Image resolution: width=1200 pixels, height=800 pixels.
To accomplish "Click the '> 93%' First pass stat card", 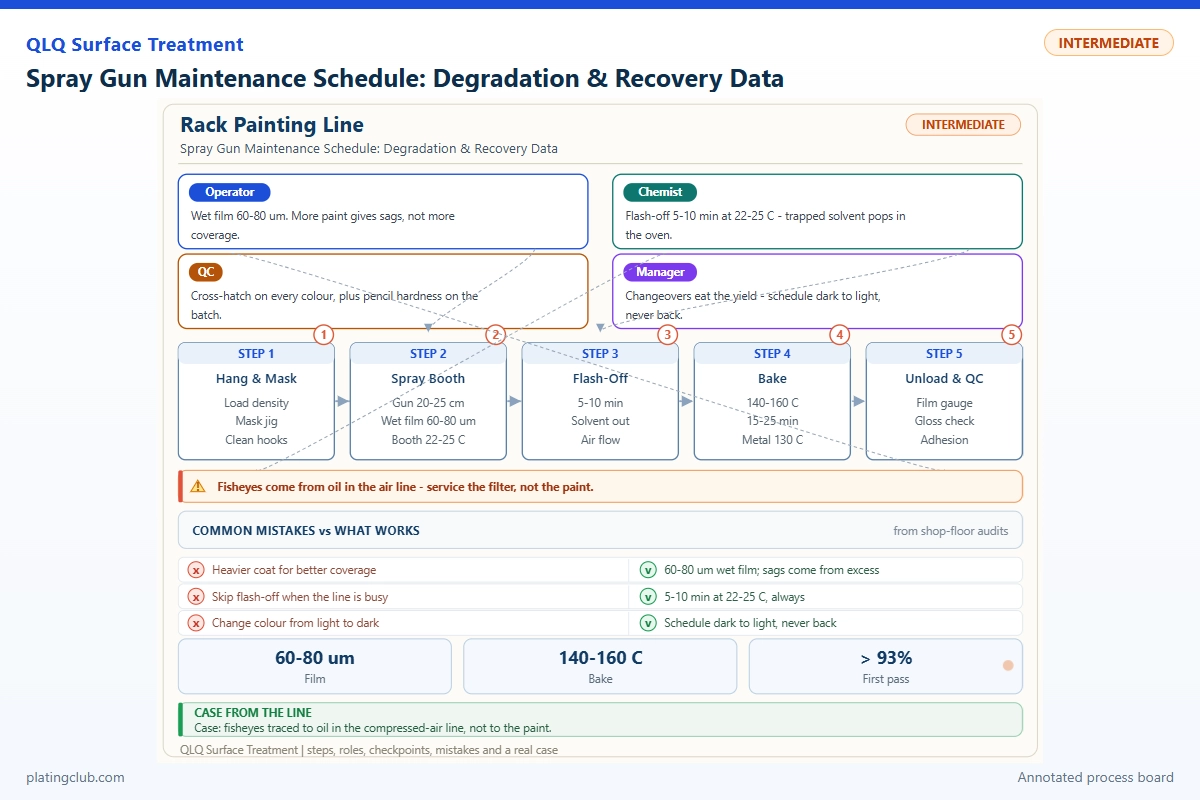I will click(886, 666).
